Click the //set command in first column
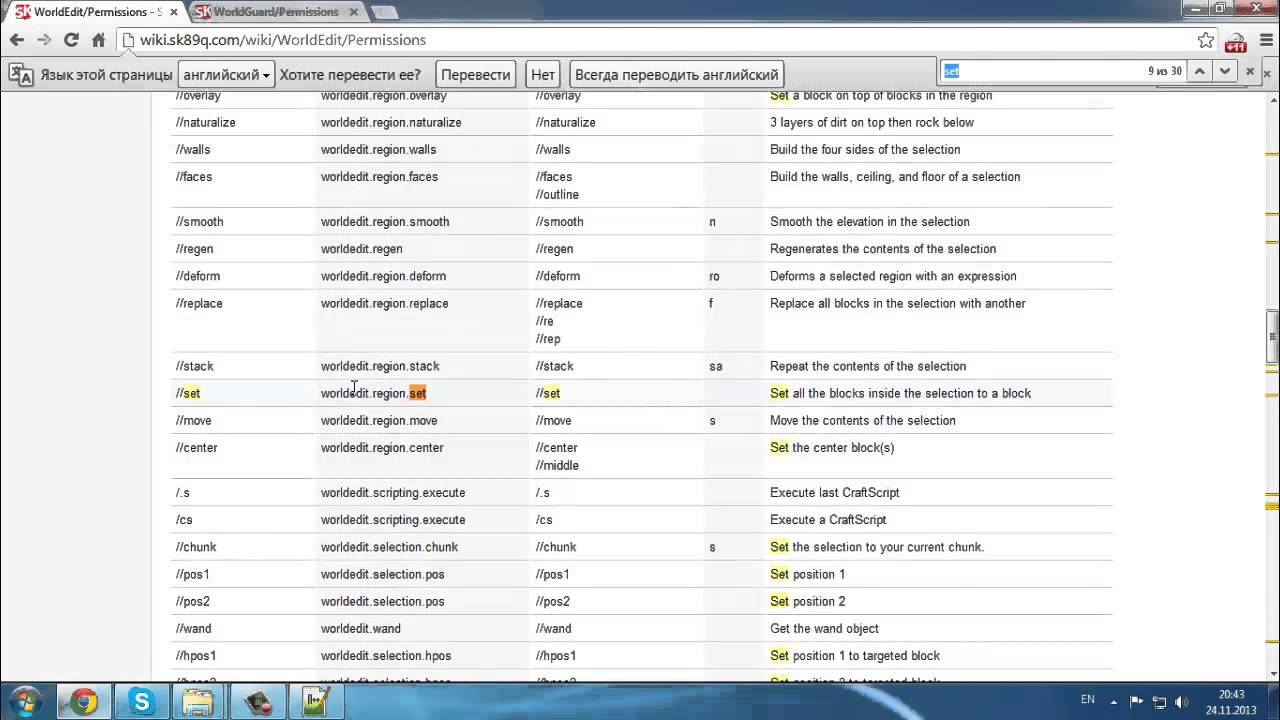The height and width of the screenshot is (720, 1280). tap(188, 393)
